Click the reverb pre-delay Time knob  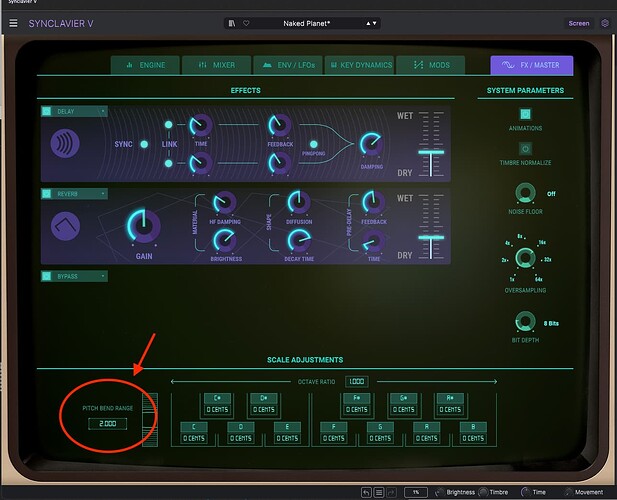coord(373,241)
